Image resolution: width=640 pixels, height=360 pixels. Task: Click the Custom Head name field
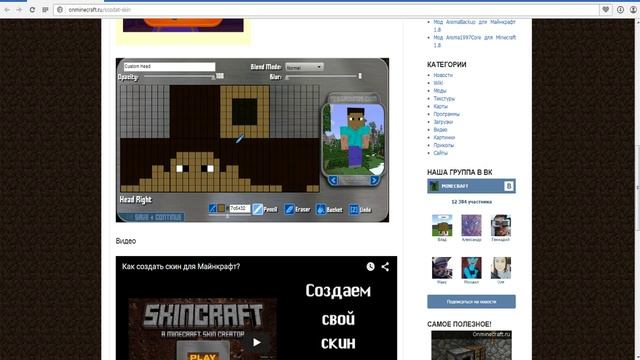coord(169,67)
